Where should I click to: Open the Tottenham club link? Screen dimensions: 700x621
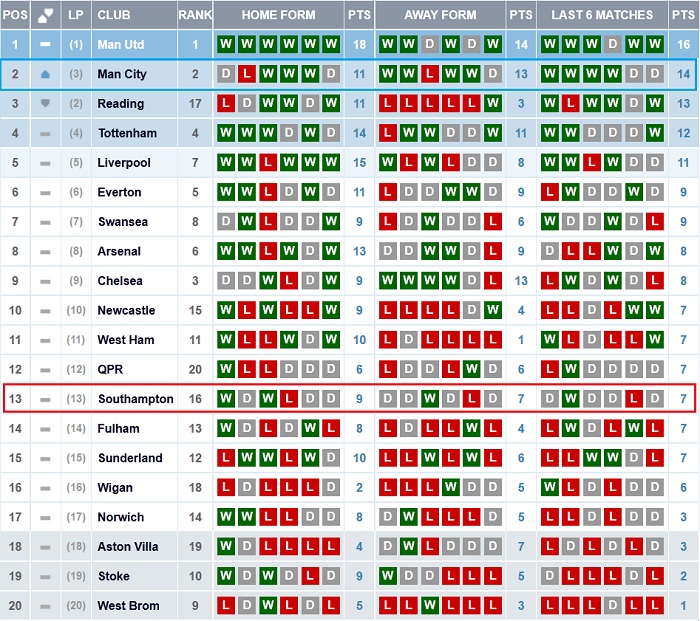[127, 133]
